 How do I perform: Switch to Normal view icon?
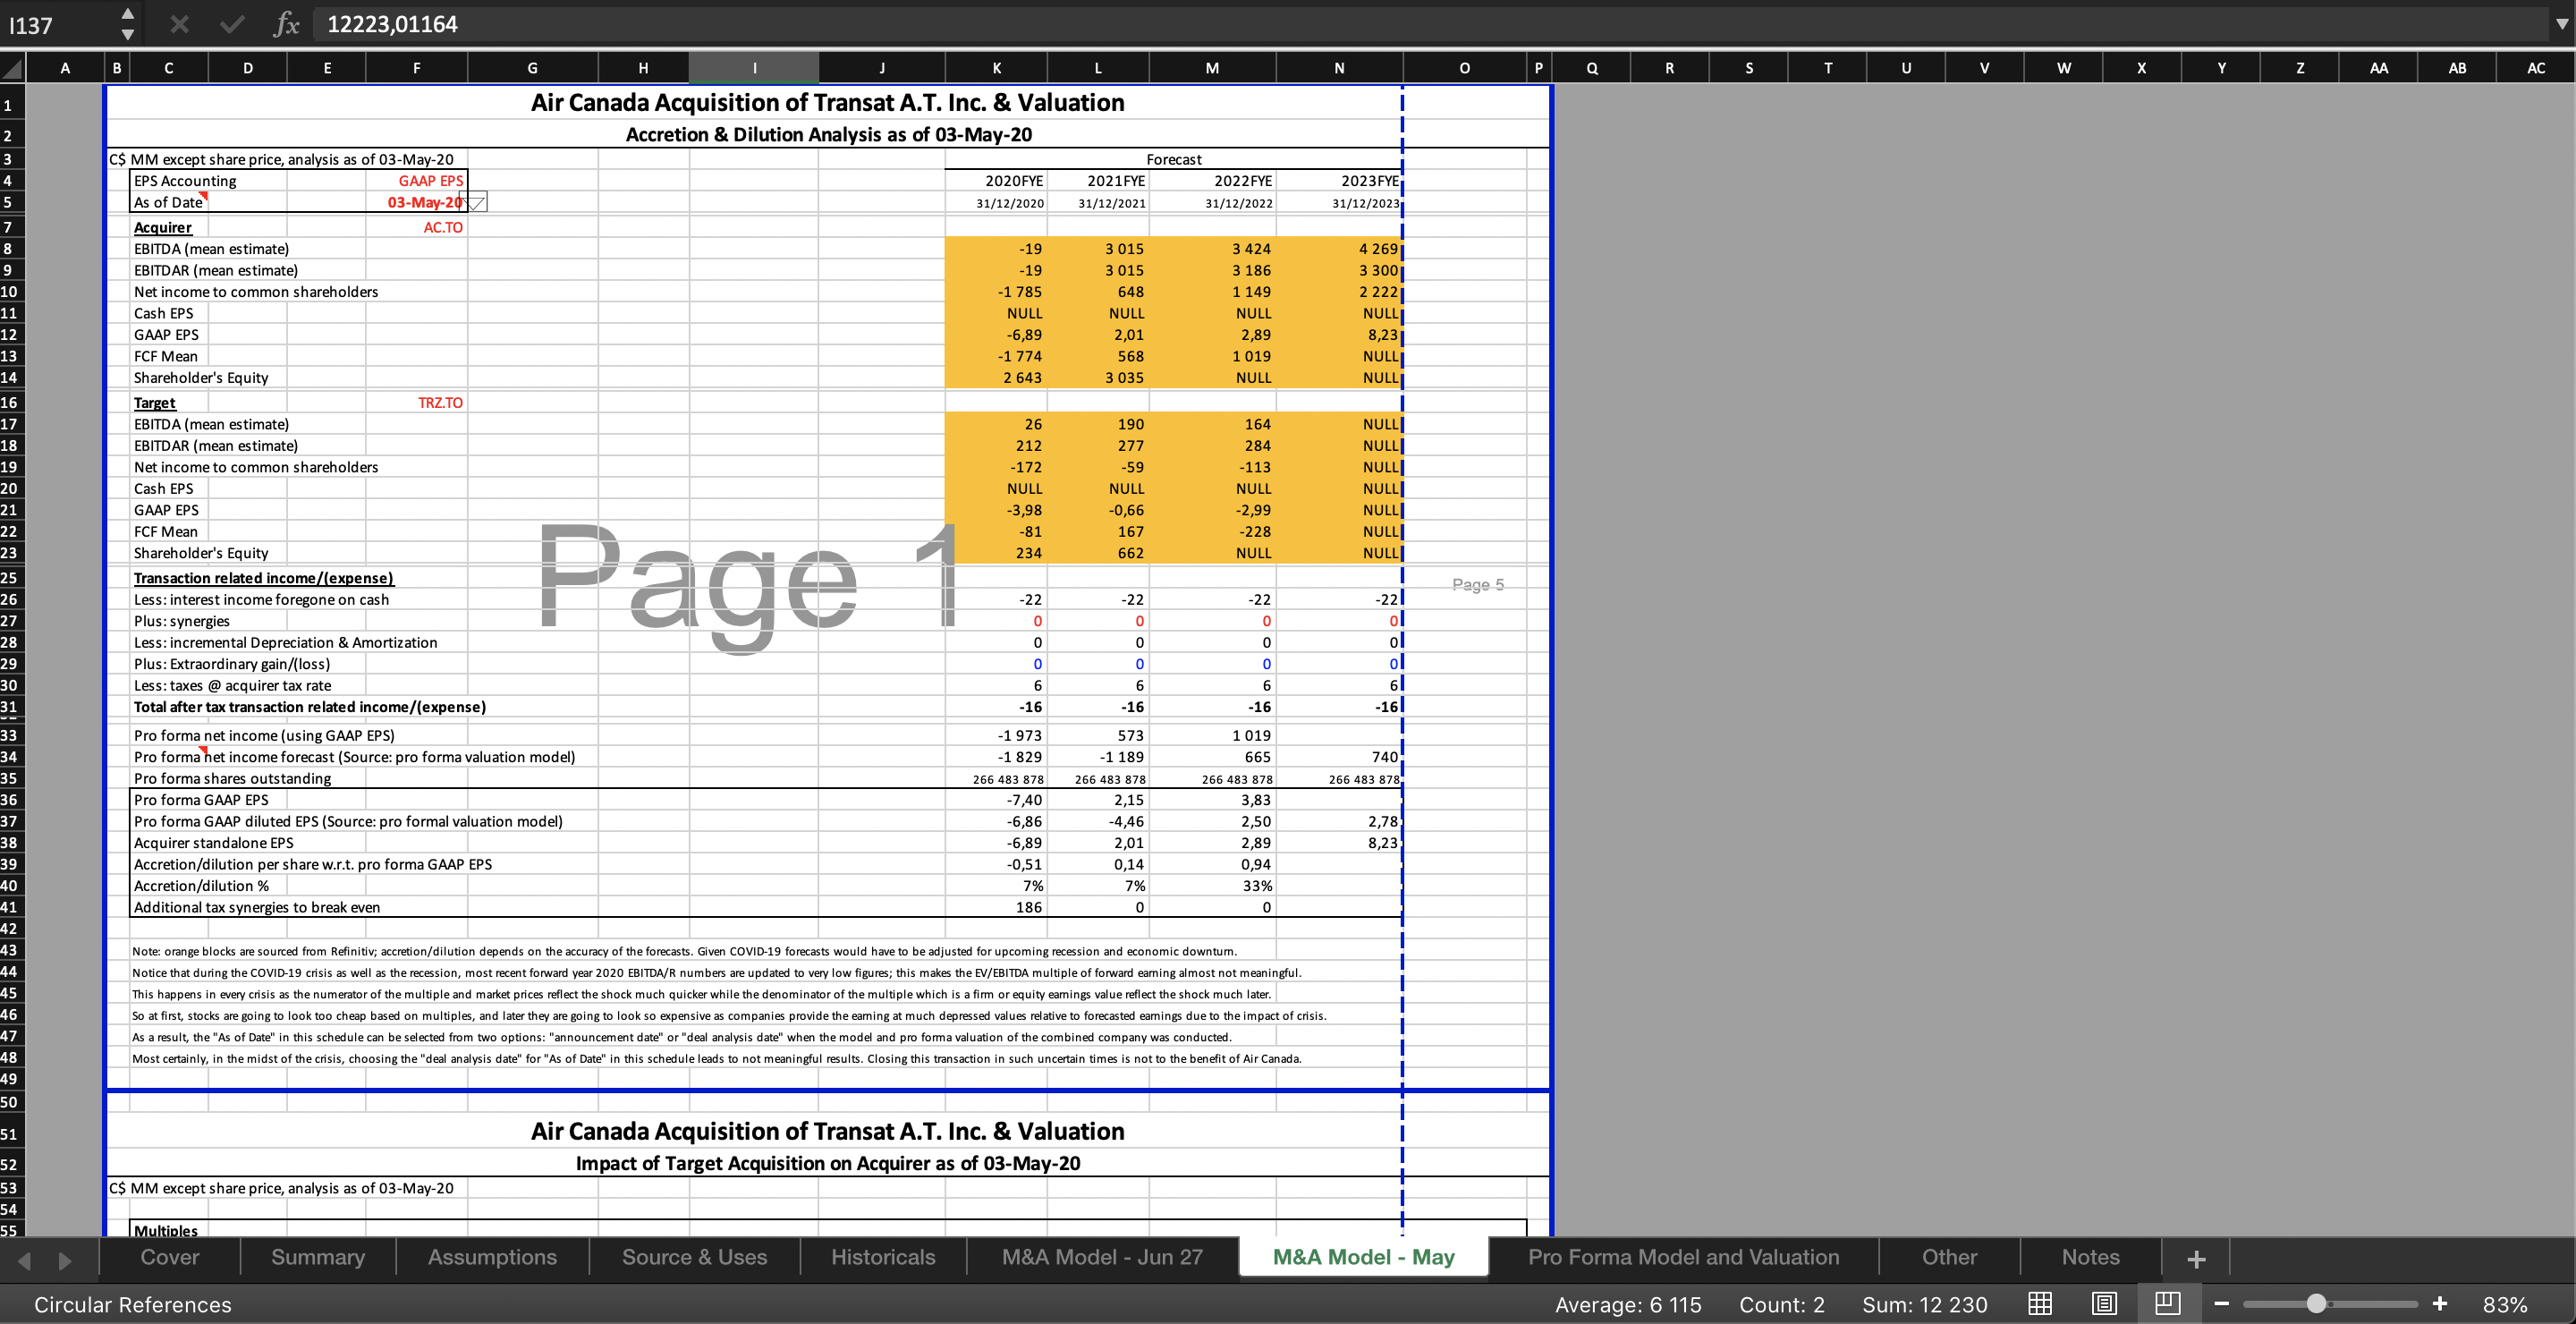[2040, 1303]
